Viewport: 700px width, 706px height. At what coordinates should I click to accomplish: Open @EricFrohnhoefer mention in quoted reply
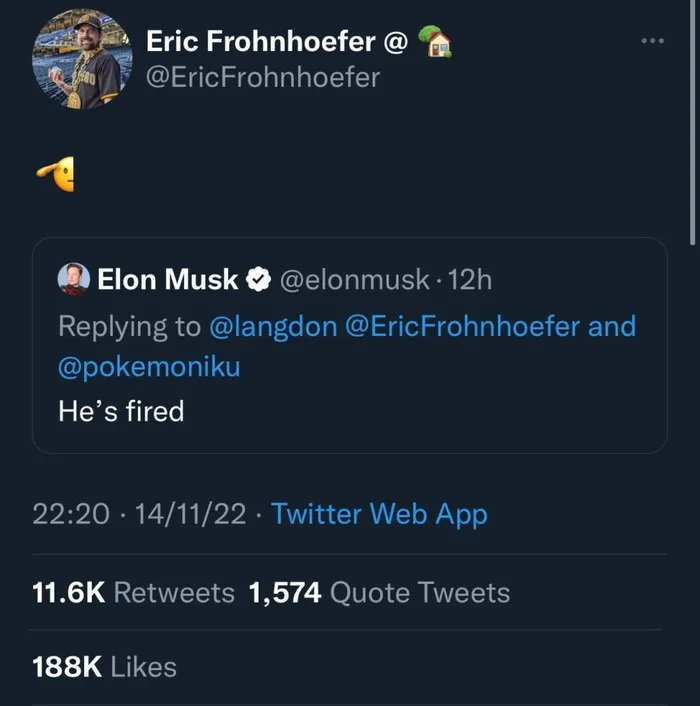tap(462, 326)
